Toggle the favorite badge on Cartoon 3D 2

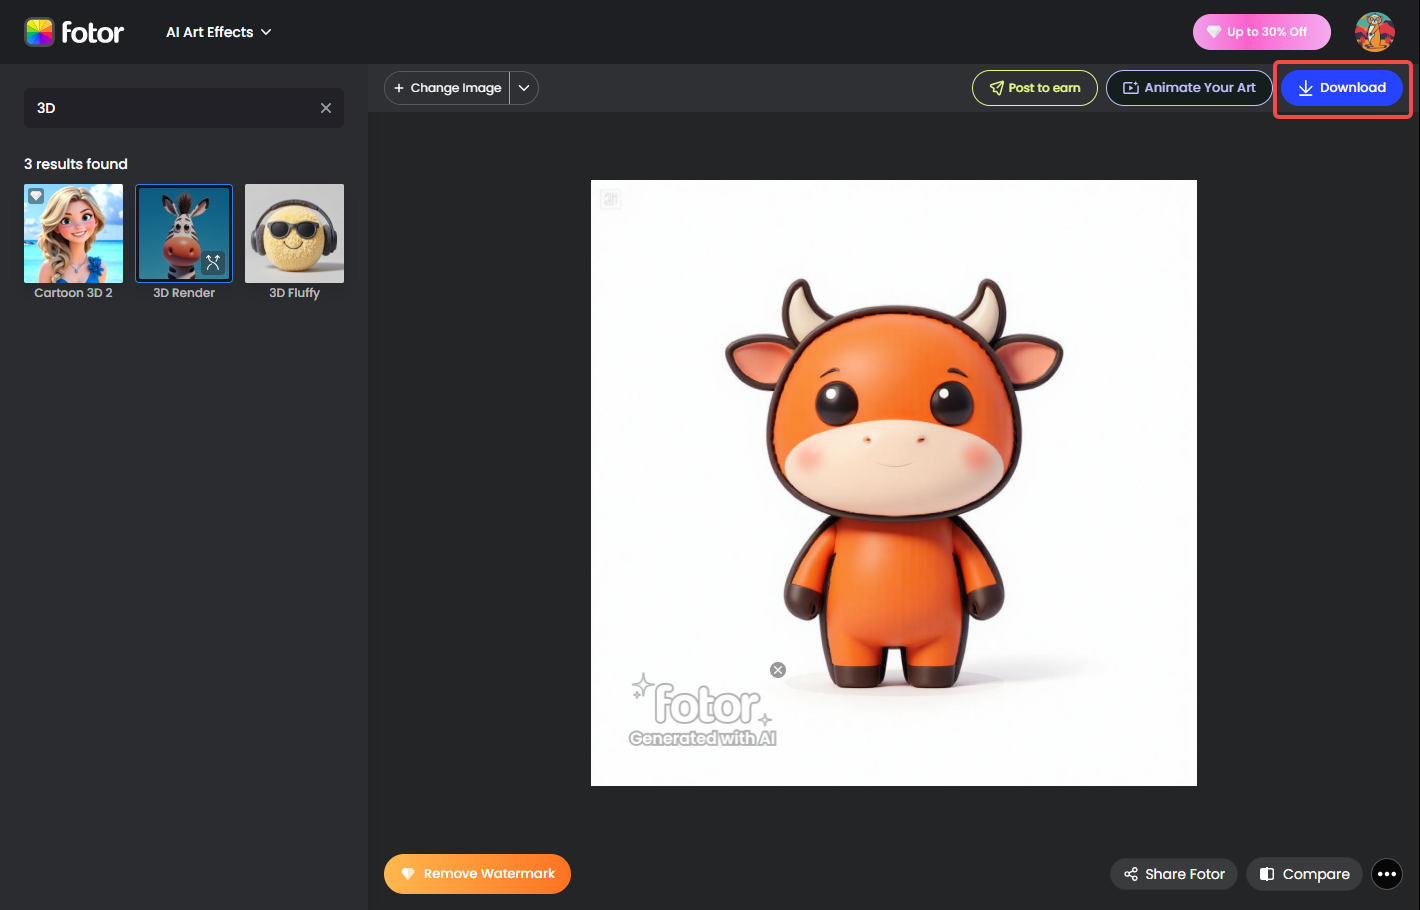tap(36, 195)
